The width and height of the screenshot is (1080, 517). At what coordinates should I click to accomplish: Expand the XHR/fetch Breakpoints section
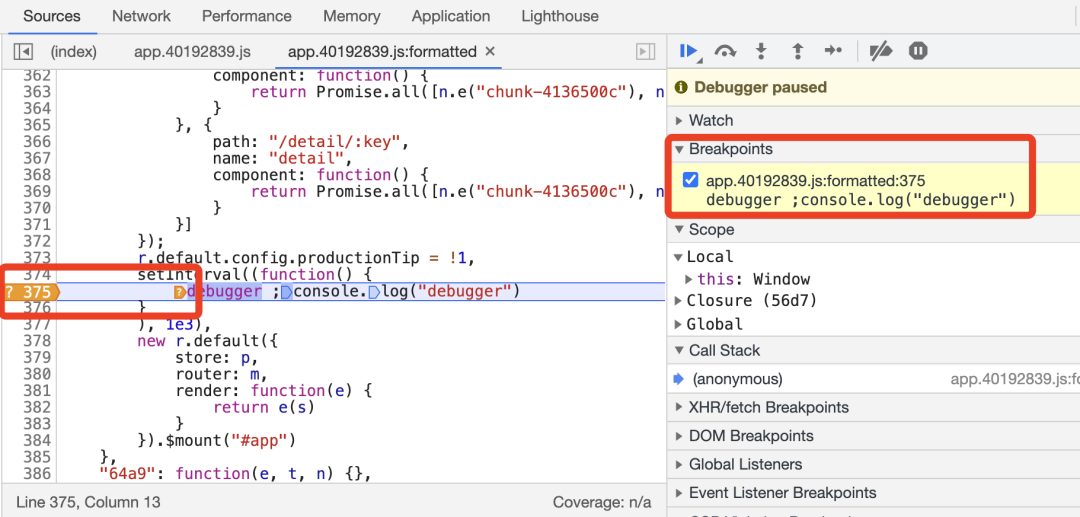tap(768, 407)
